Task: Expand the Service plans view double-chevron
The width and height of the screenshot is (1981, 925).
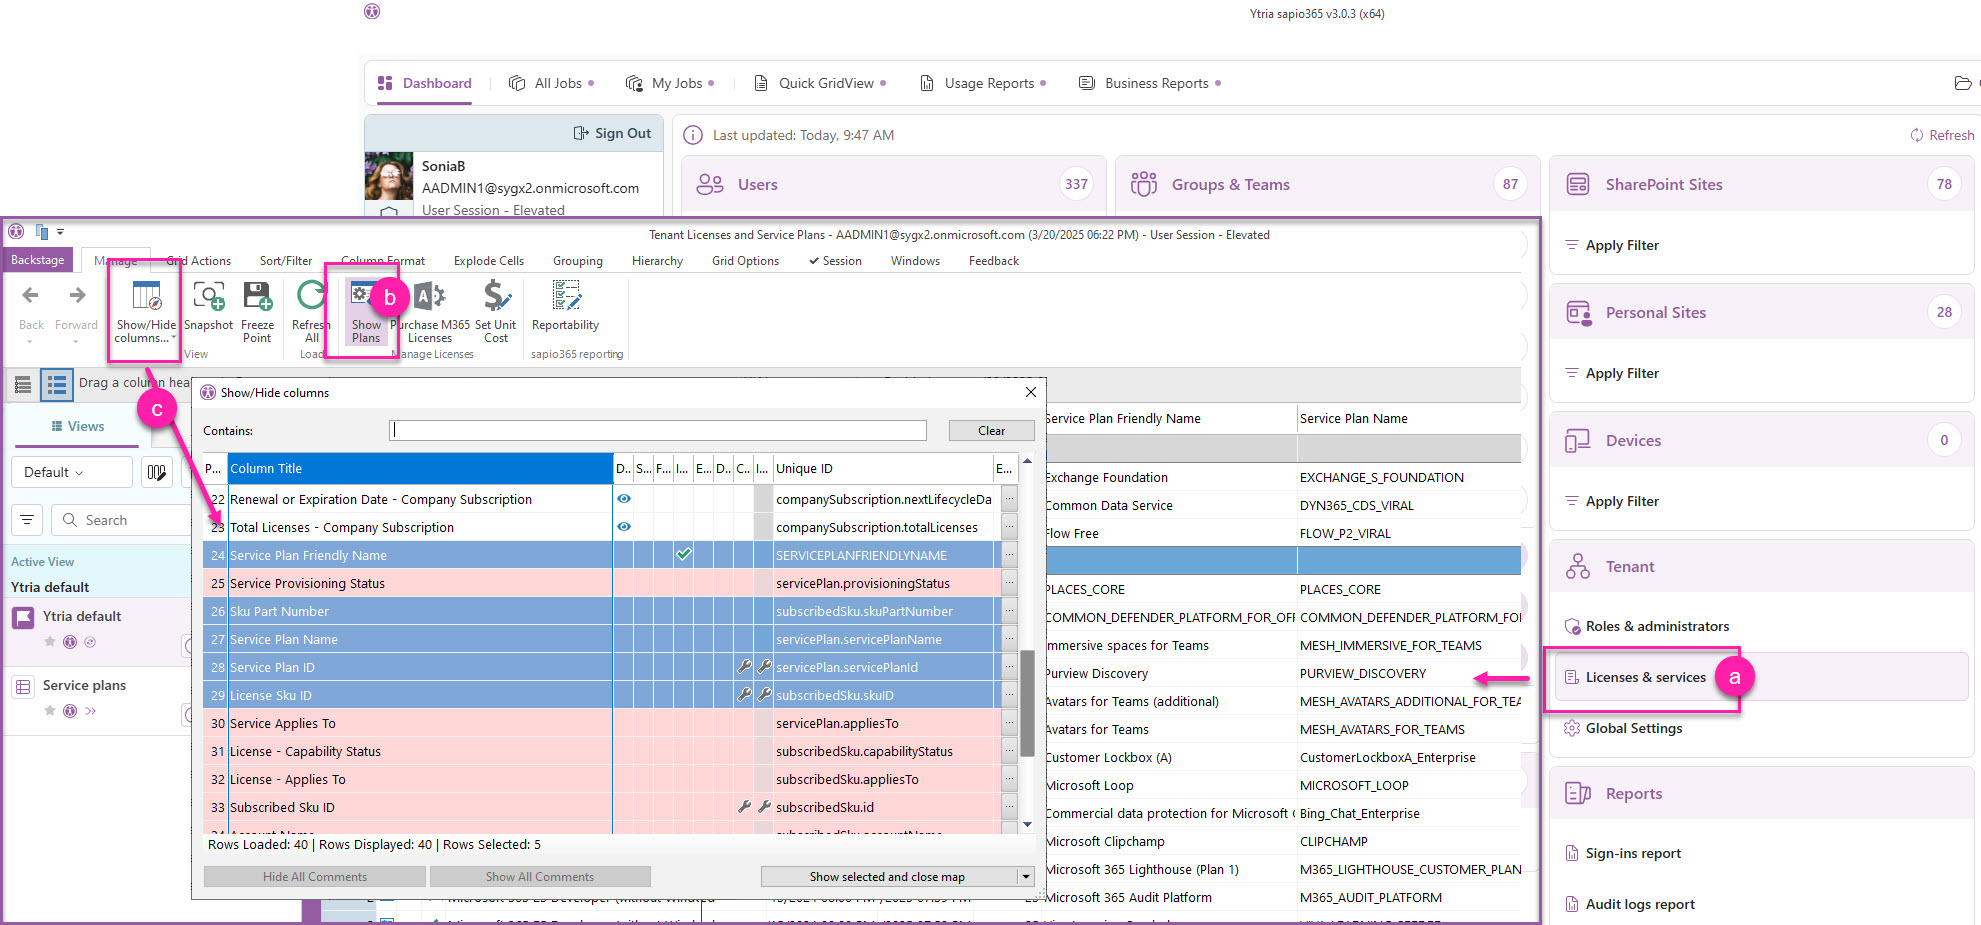Action: tap(90, 711)
